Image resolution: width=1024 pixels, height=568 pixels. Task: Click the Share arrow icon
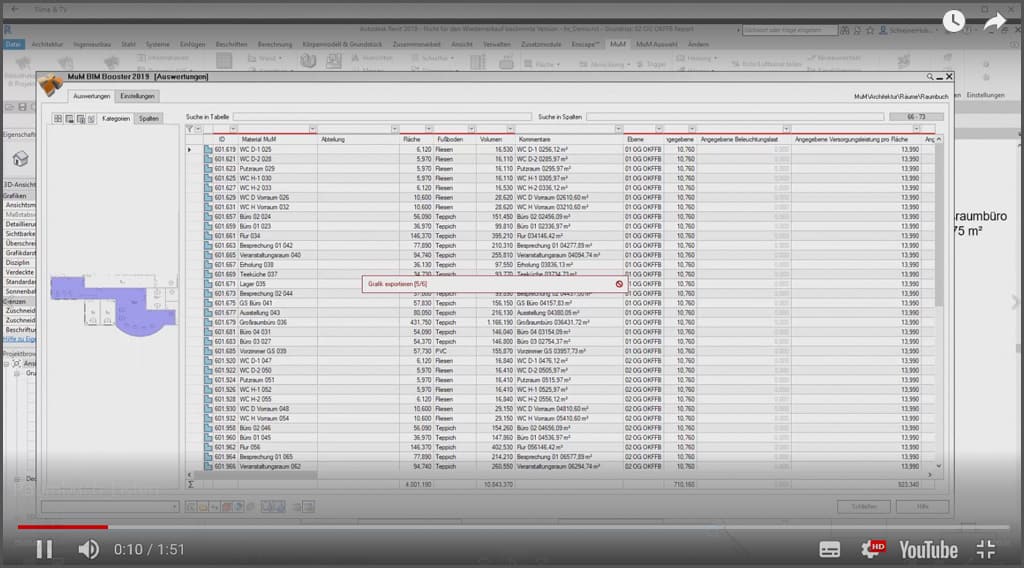(993, 20)
